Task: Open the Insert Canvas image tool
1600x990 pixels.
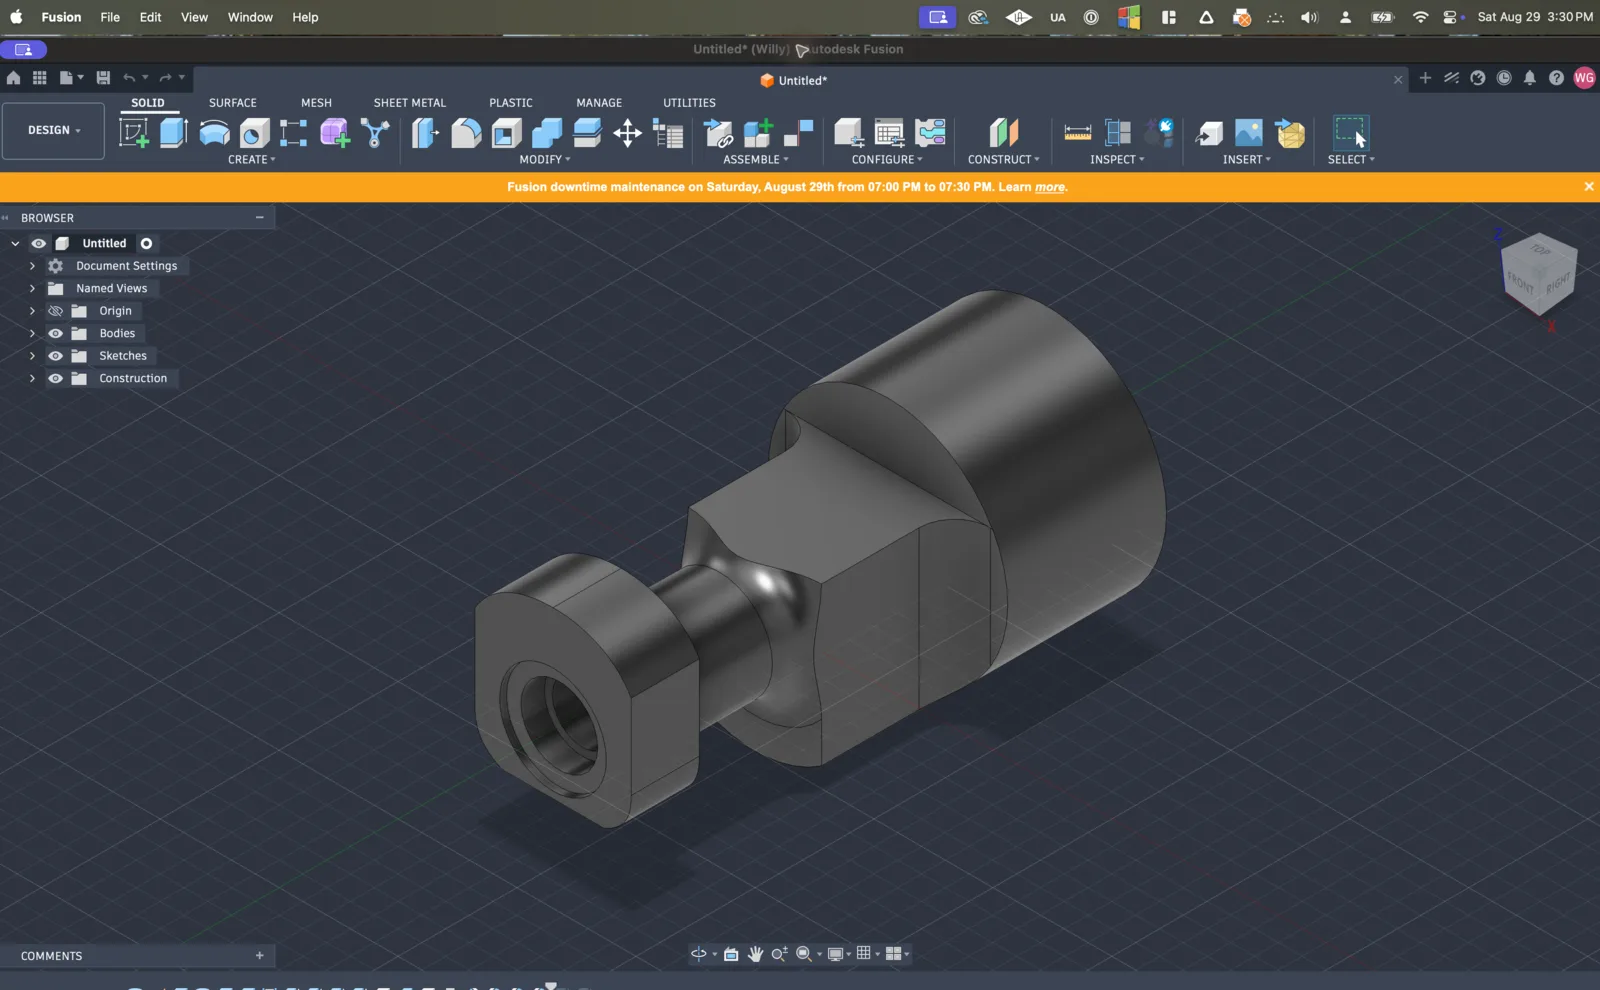Action: tap(1249, 132)
